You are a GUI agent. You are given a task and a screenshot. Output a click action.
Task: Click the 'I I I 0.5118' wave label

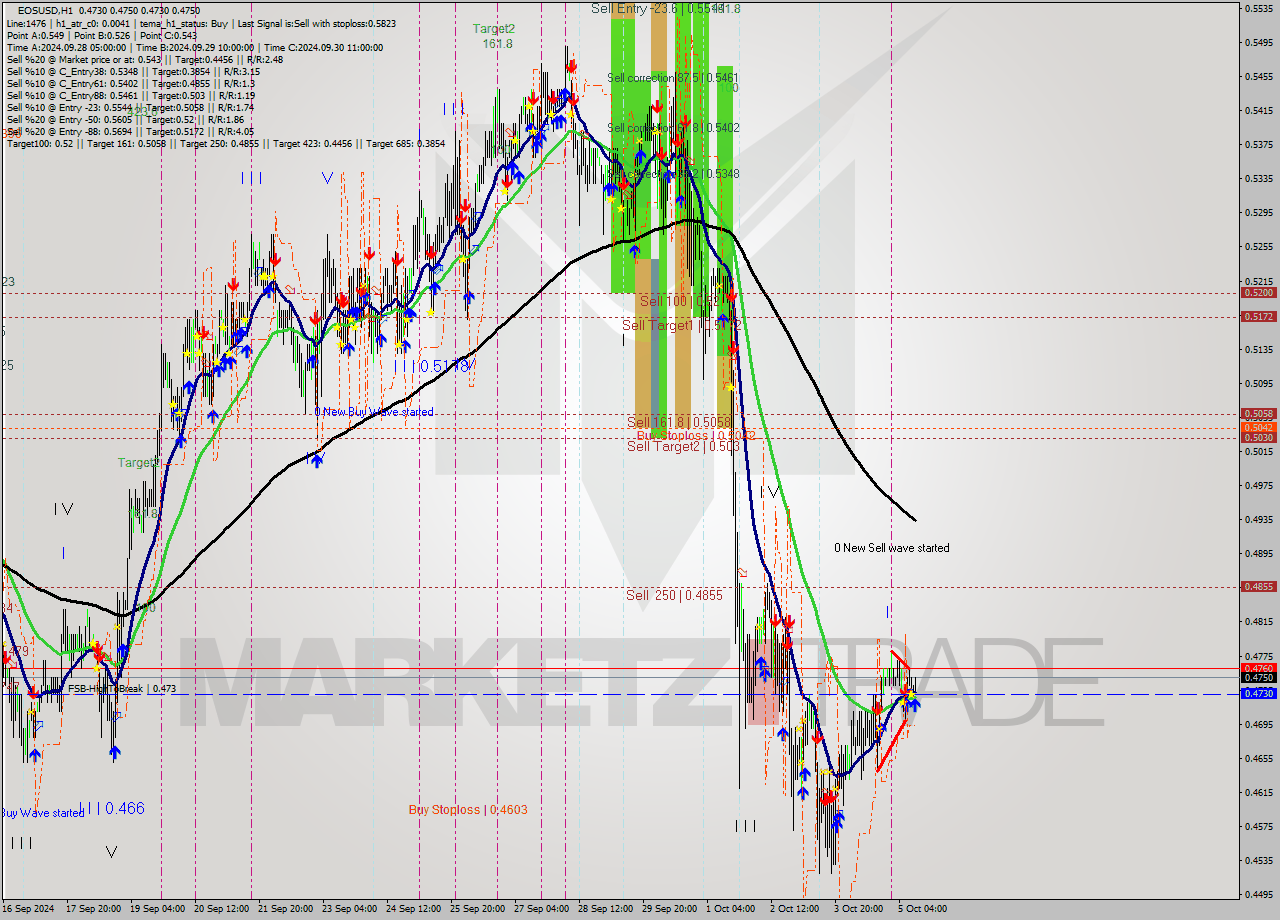tap(432, 366)
